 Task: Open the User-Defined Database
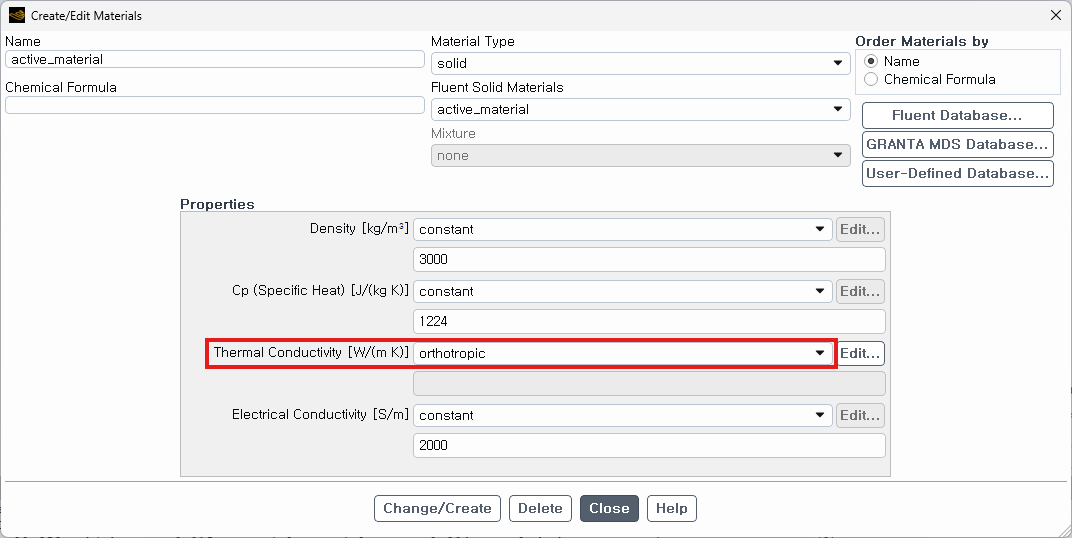[957, 173]
